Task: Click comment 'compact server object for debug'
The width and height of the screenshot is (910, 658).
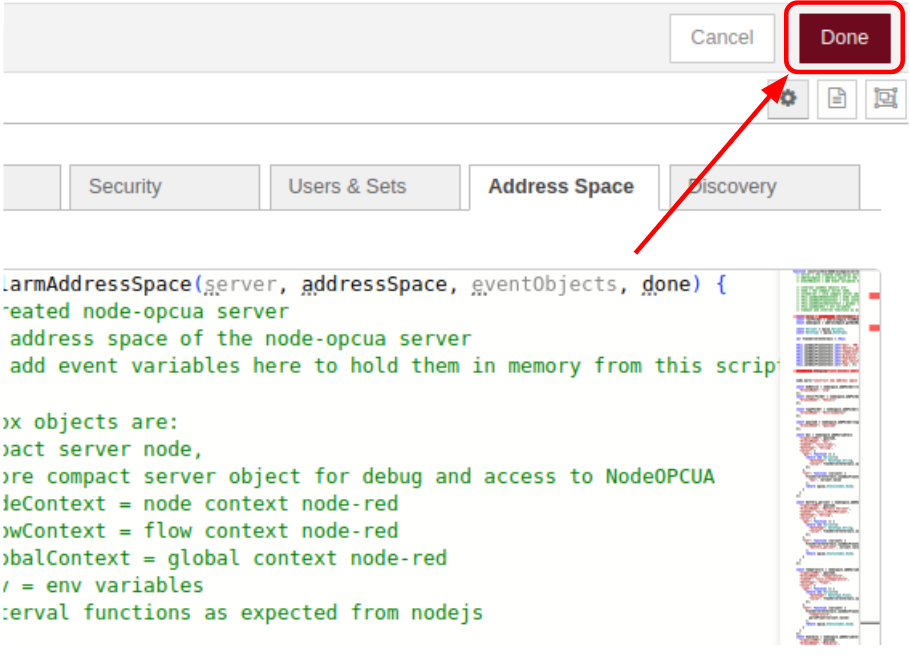Action: [234, 476]
